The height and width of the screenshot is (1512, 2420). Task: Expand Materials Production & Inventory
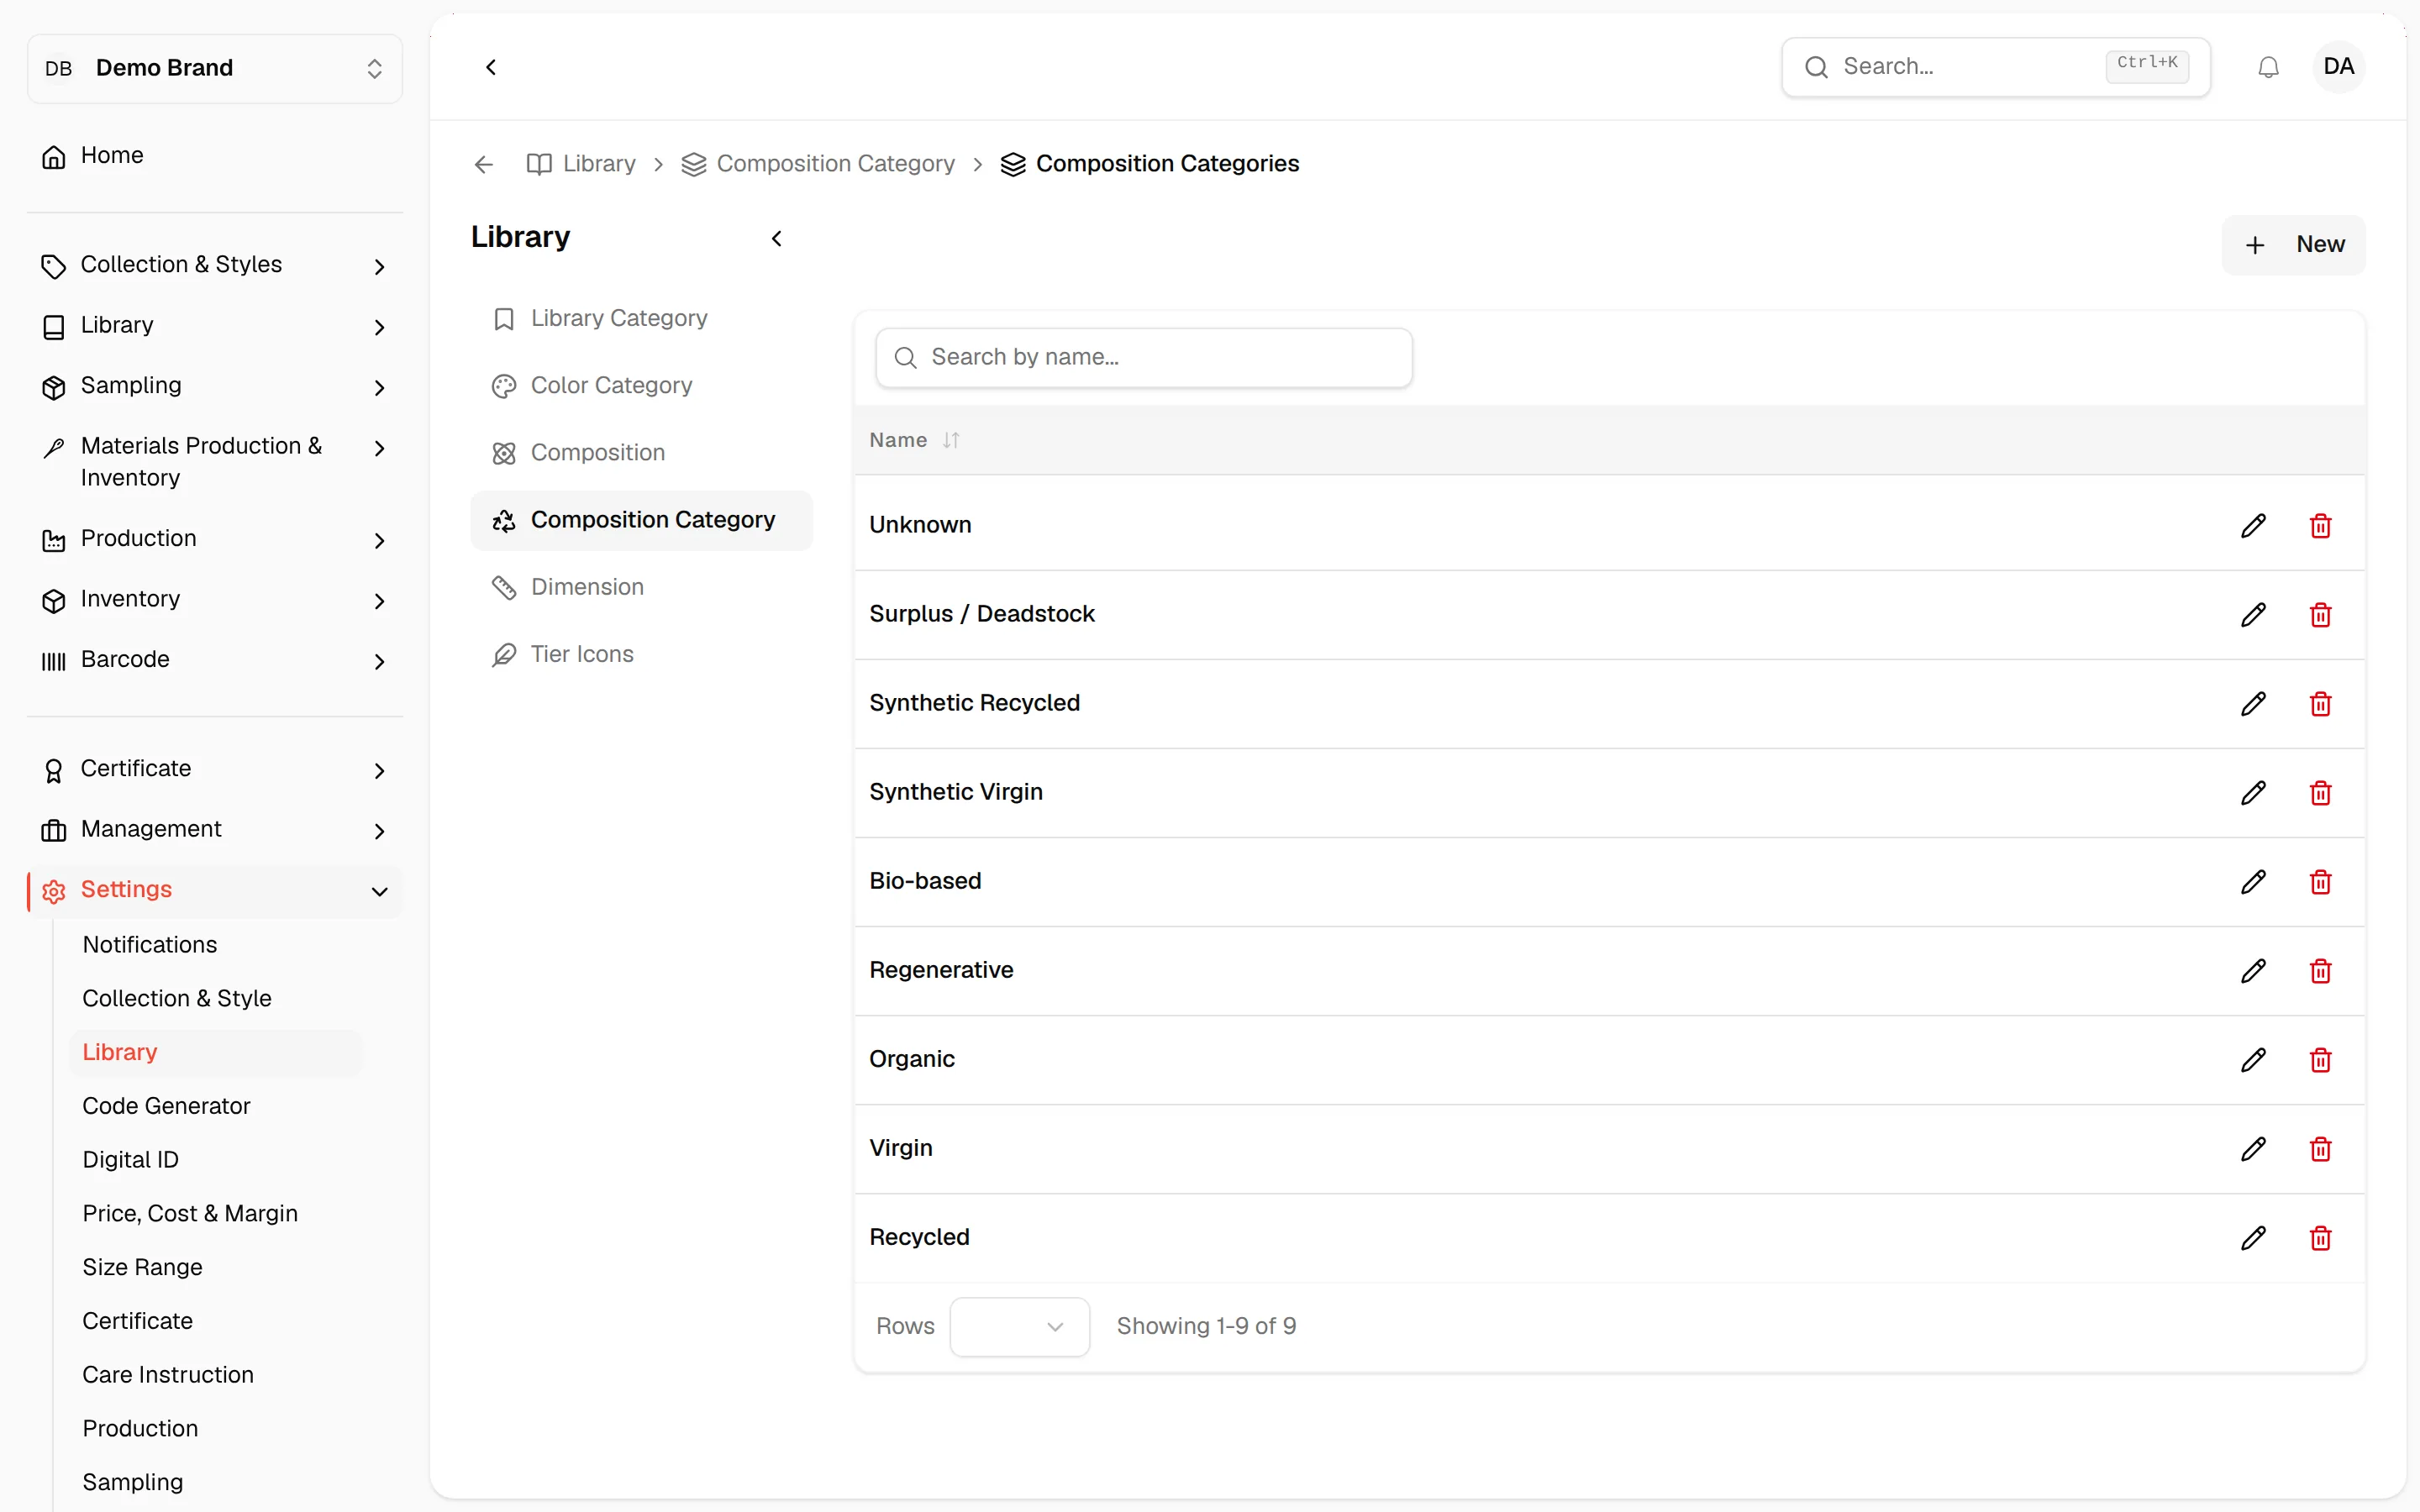pos(215,461)
